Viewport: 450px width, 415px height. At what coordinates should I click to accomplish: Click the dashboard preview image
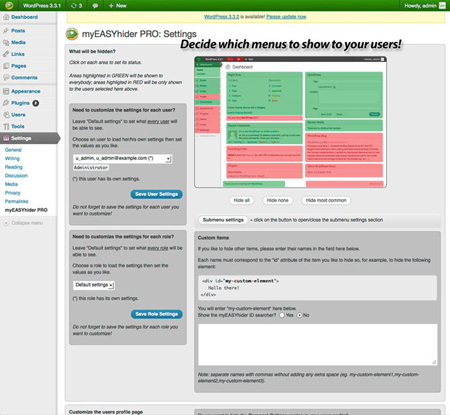[x=290, y=122]
